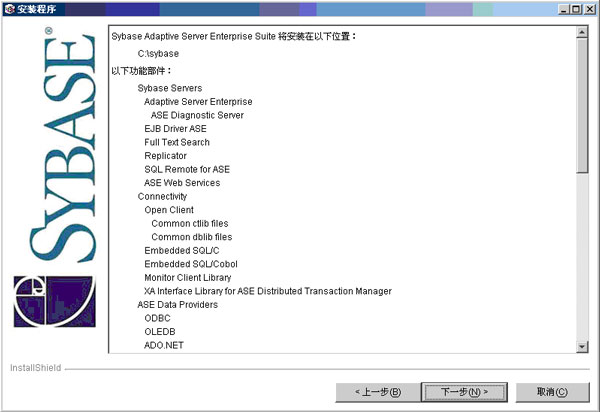Click ASE Diagnostic Server line

coord(197,115)
